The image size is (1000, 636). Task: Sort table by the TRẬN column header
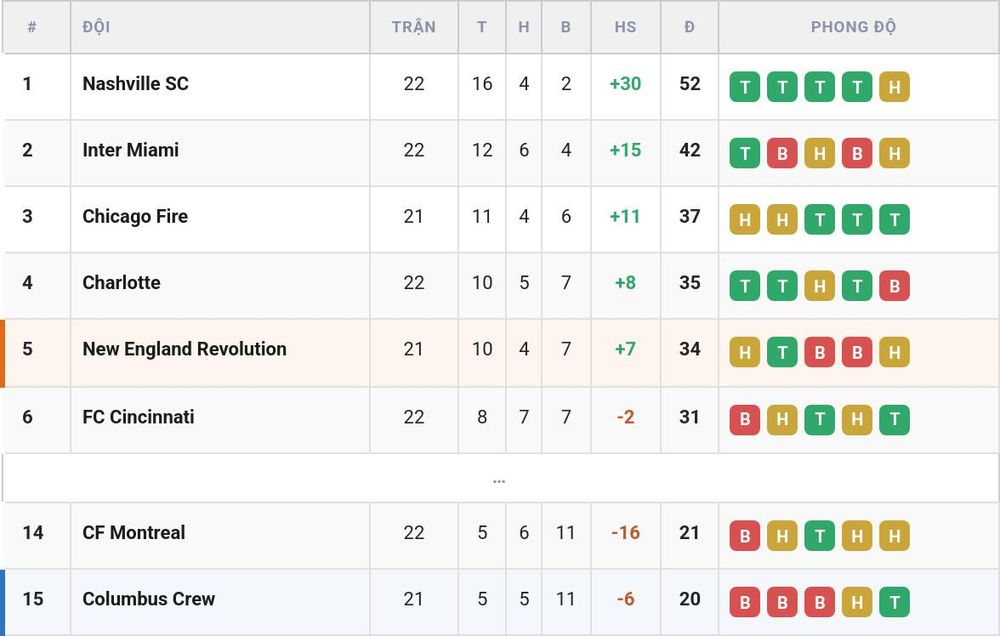(x=413, y=27)
